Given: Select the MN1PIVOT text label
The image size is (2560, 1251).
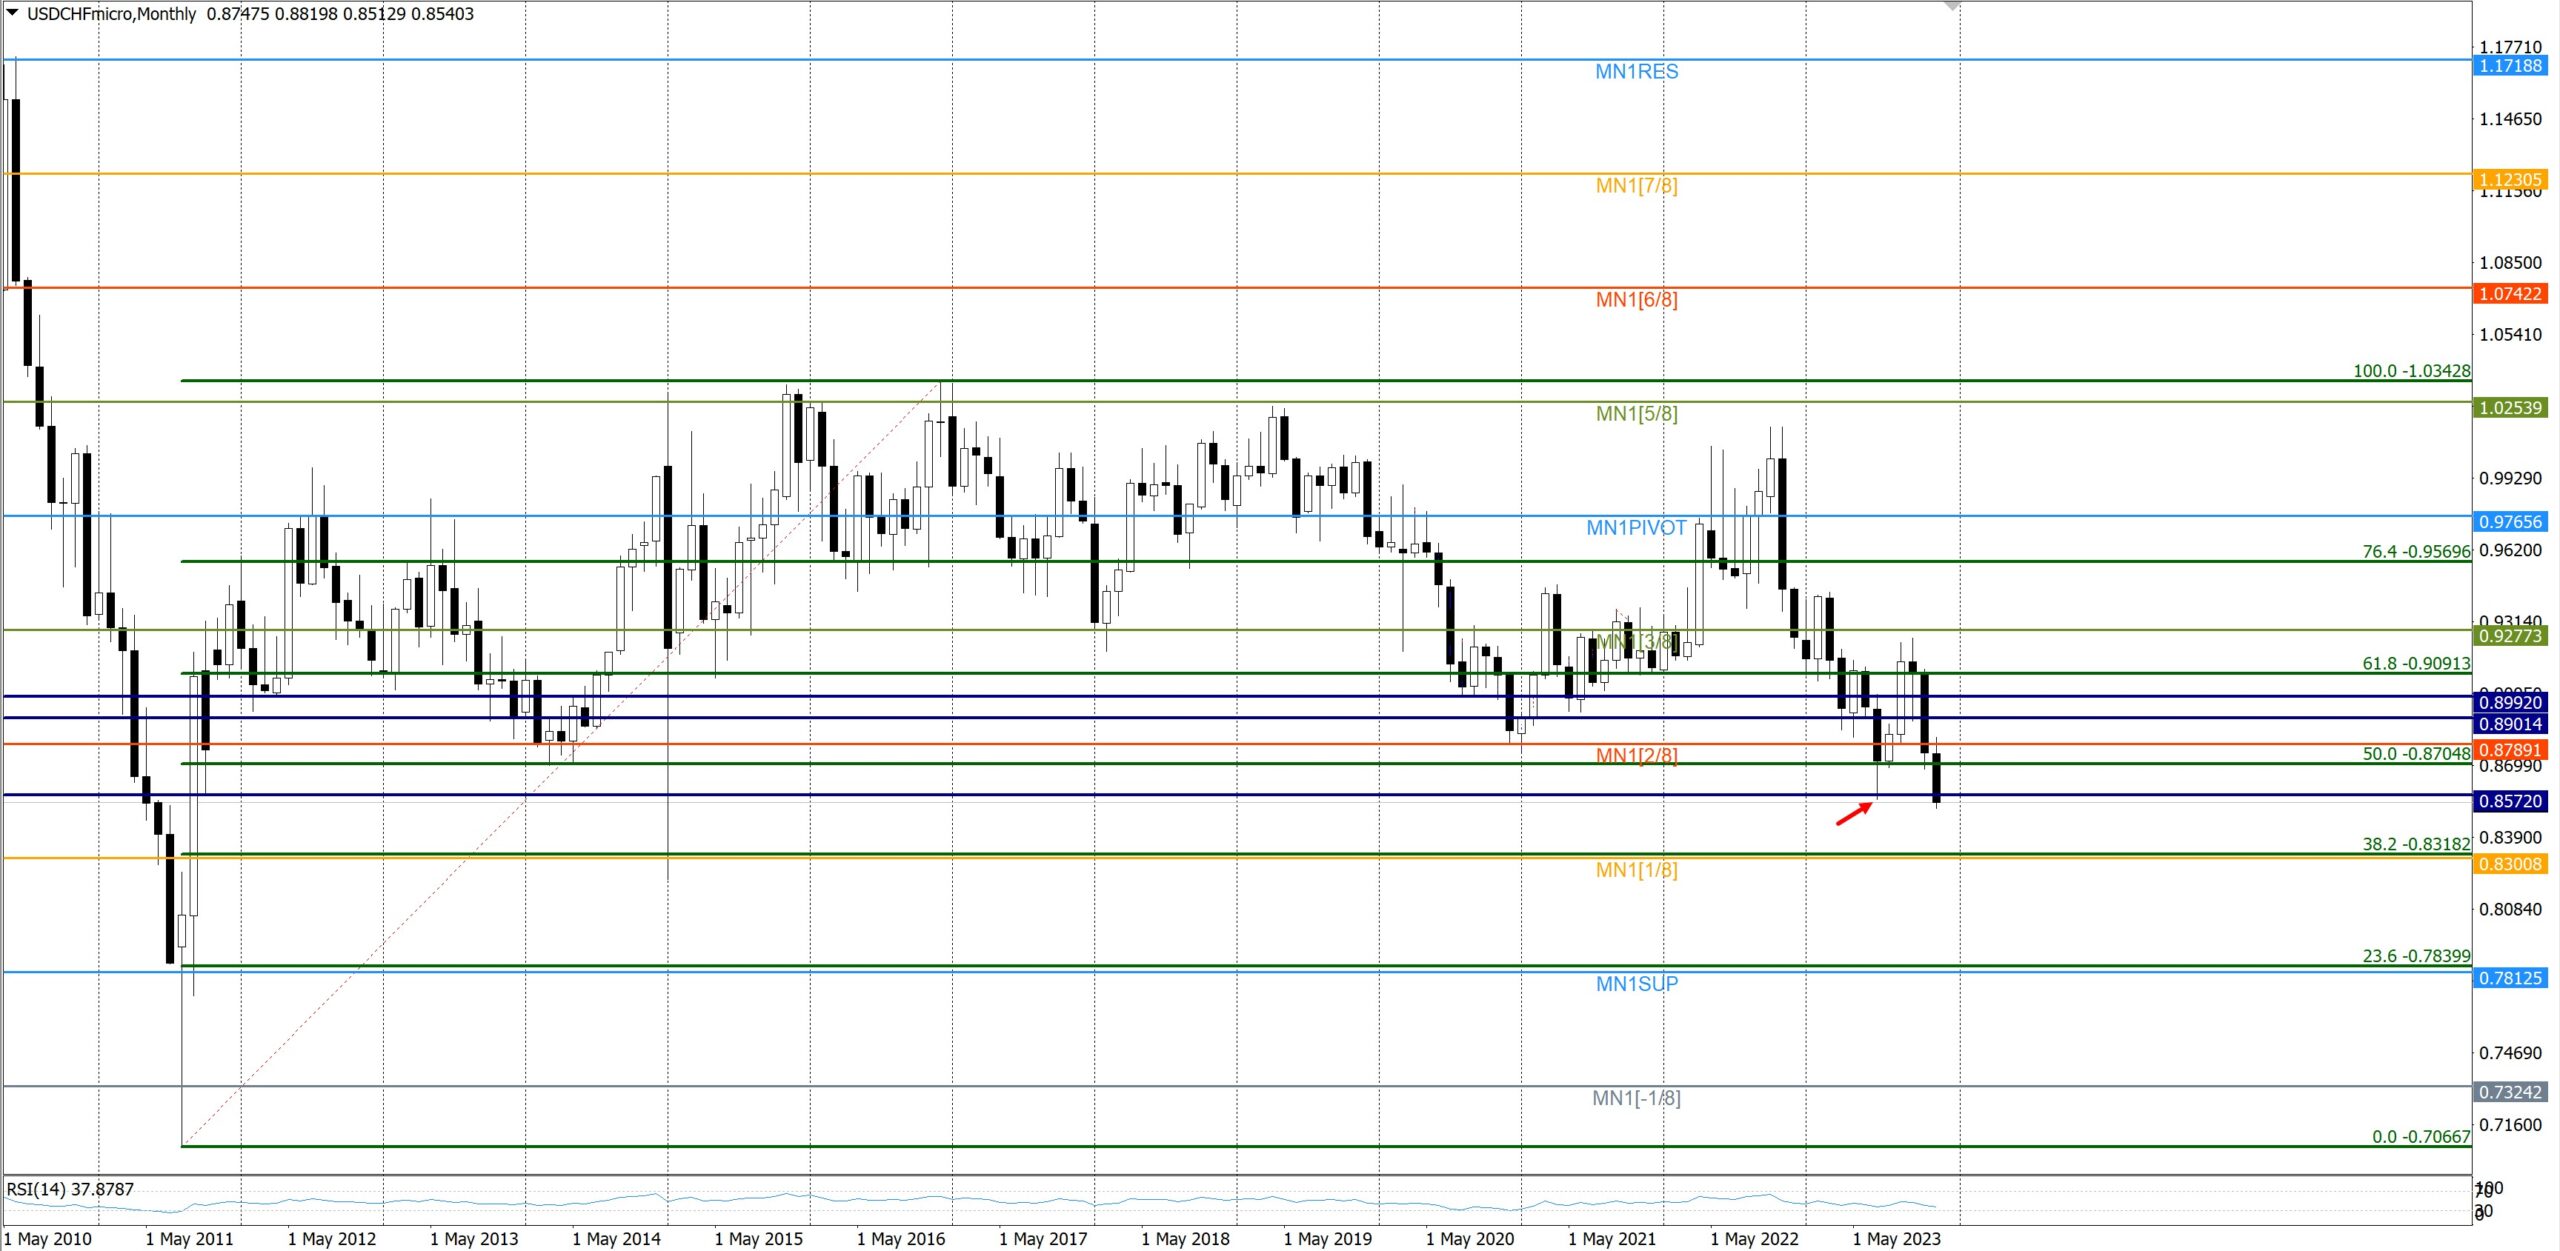Looking at the screenshot, I should (1636, 528).
